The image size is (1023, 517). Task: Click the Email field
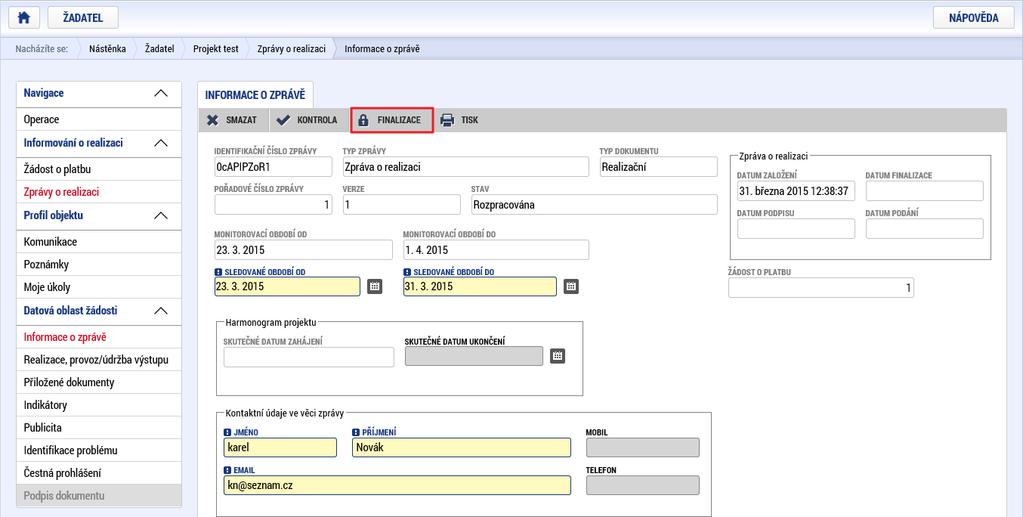click(397, 485)
